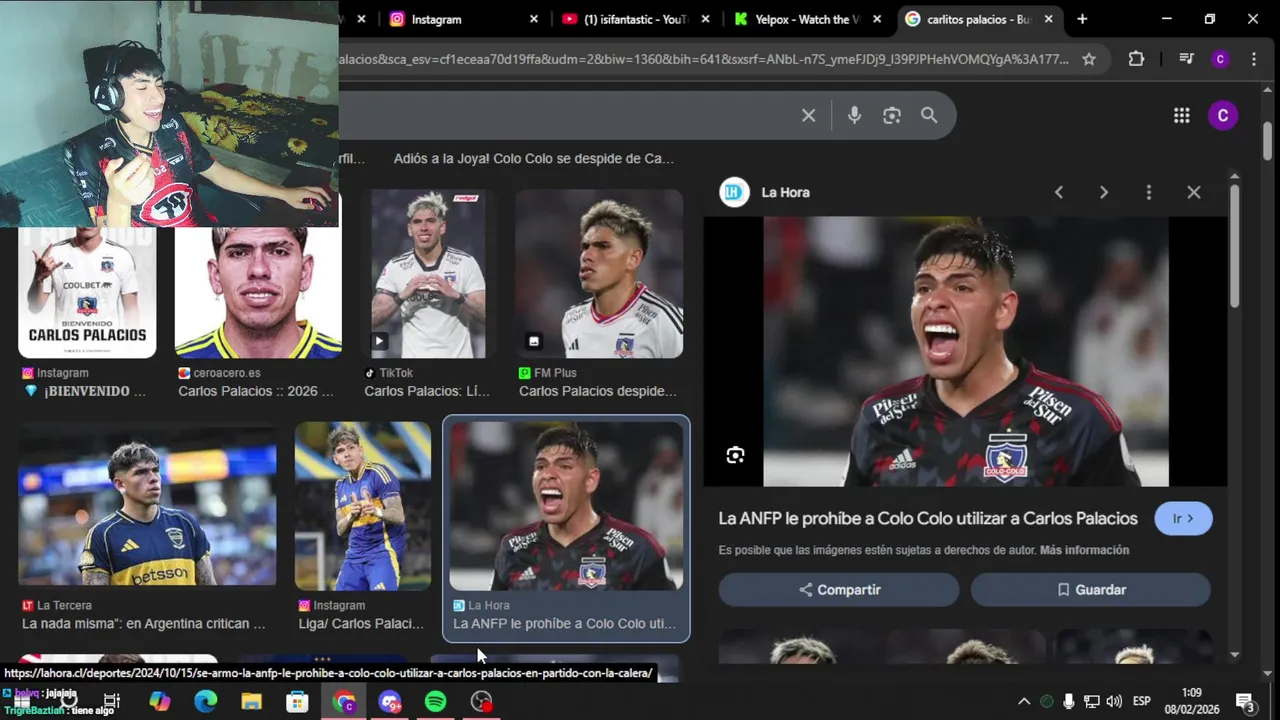Open the Google apps grid

pyautogui.click(x=1181, y=115)
